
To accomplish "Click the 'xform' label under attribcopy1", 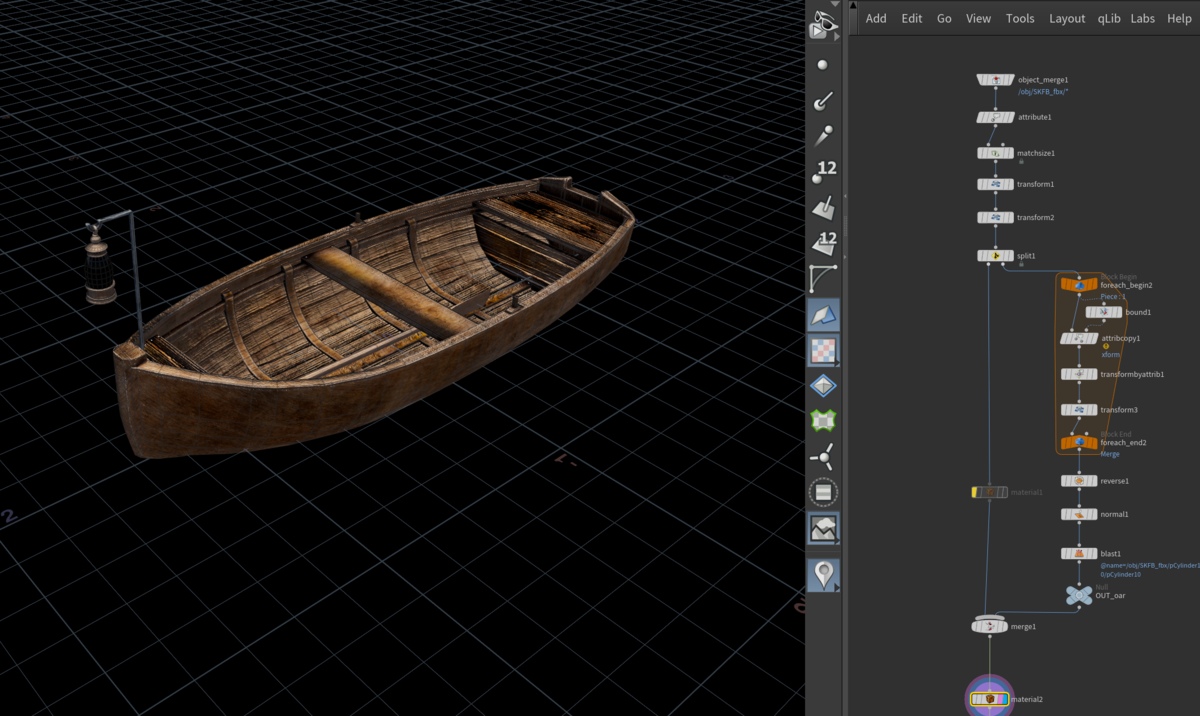I will pyautogui.click(x=1111, y=355).
